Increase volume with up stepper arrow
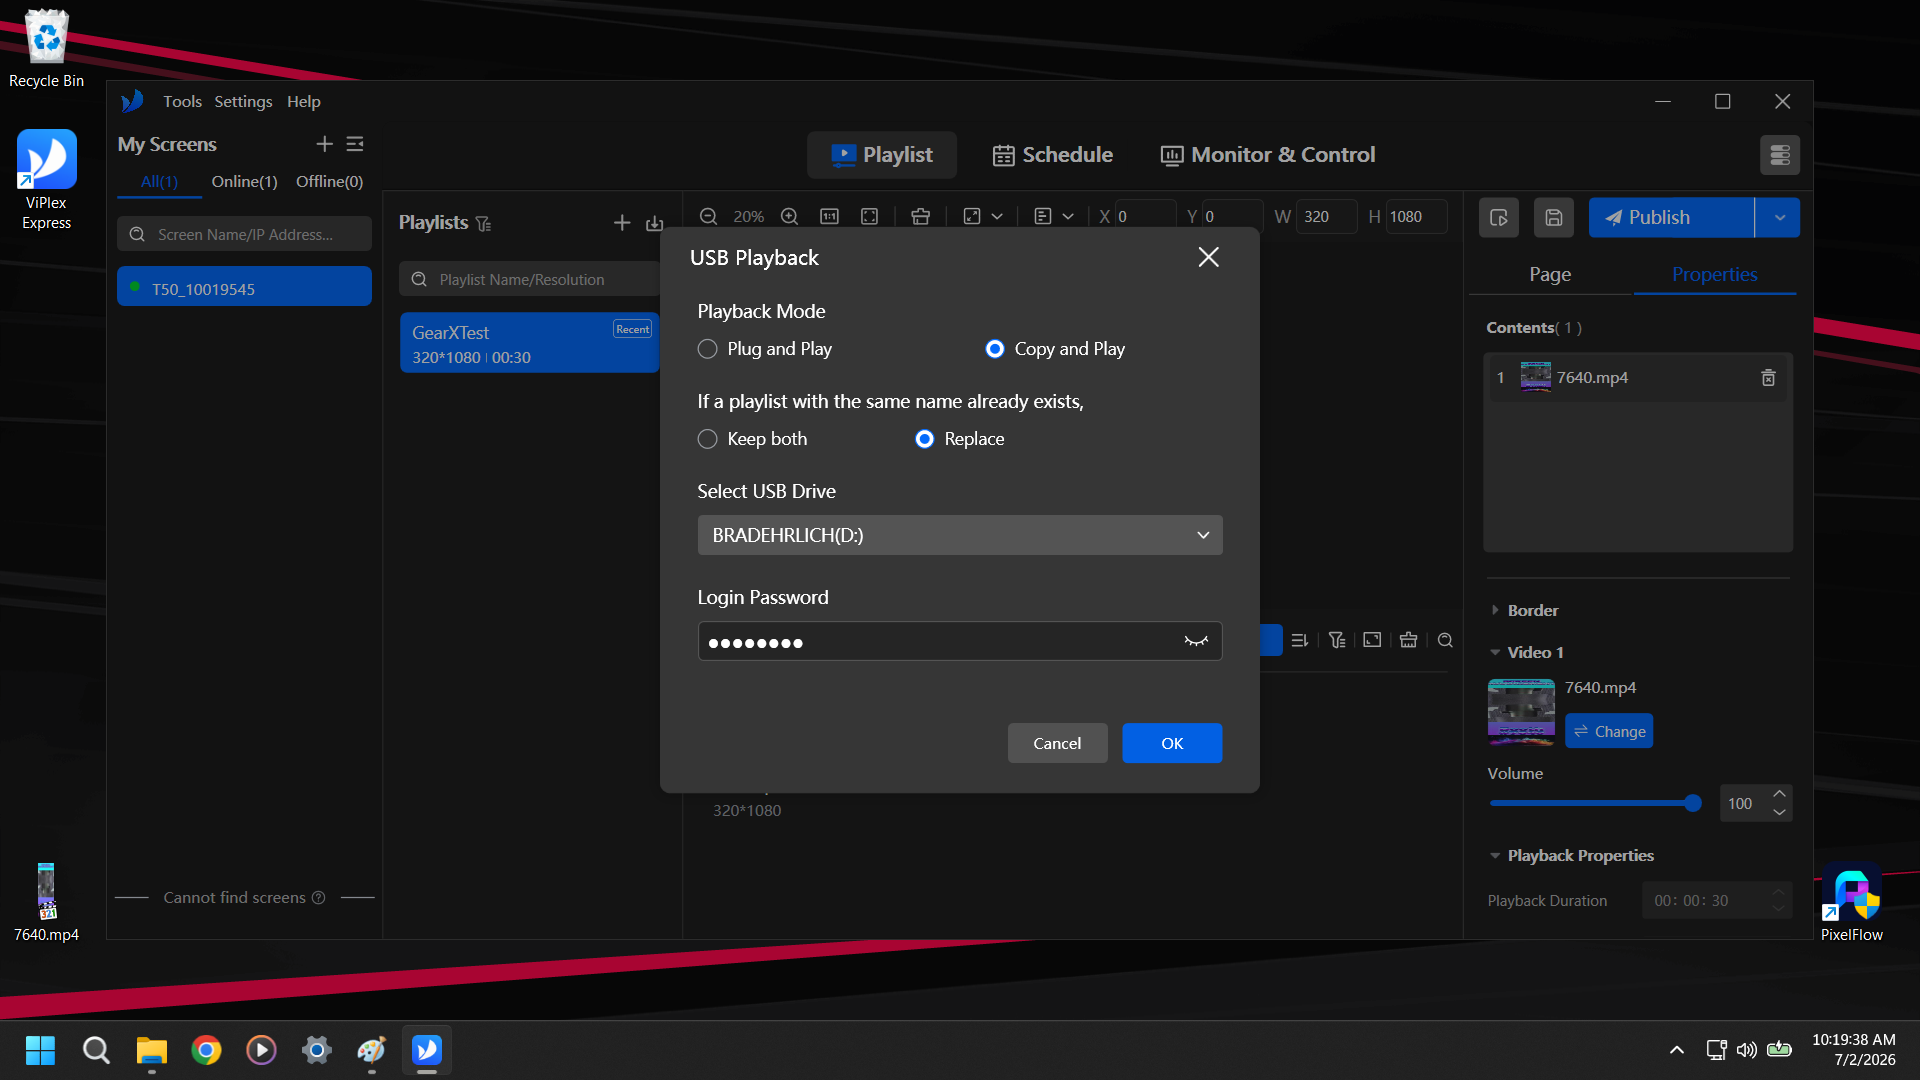This screenshot has height=1080, width=1920. [x=1779, y=794]
